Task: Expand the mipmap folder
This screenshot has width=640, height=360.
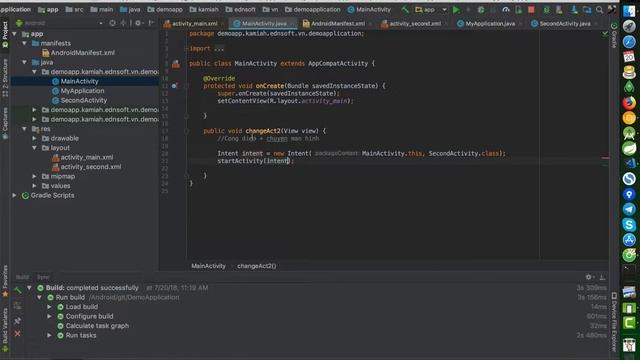Action: [x=35, y=176]
